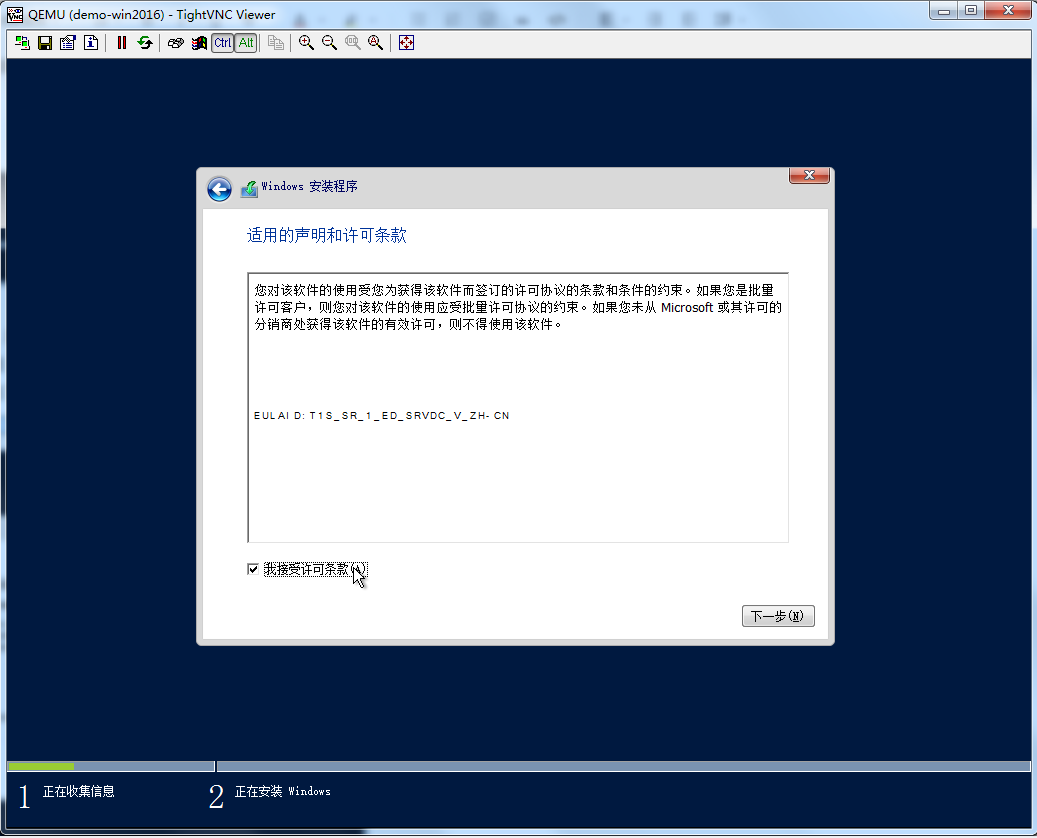The width and height of the screenshot is (1037, 838).
Task: Toggle the Ctrl key toolbar button
Action: click(222, 43)
